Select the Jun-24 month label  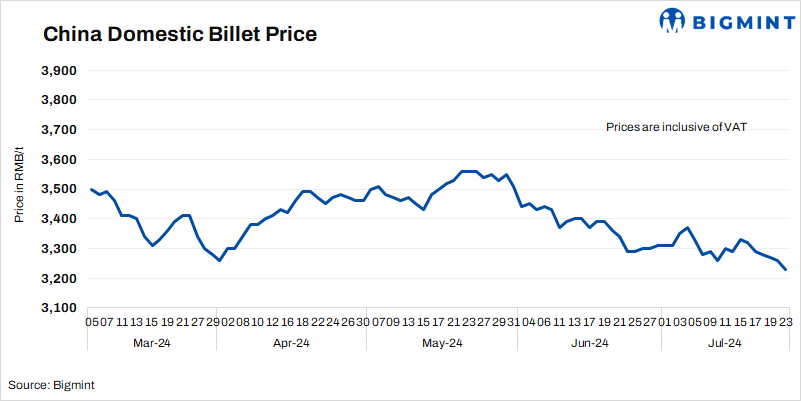click(588, 343)
